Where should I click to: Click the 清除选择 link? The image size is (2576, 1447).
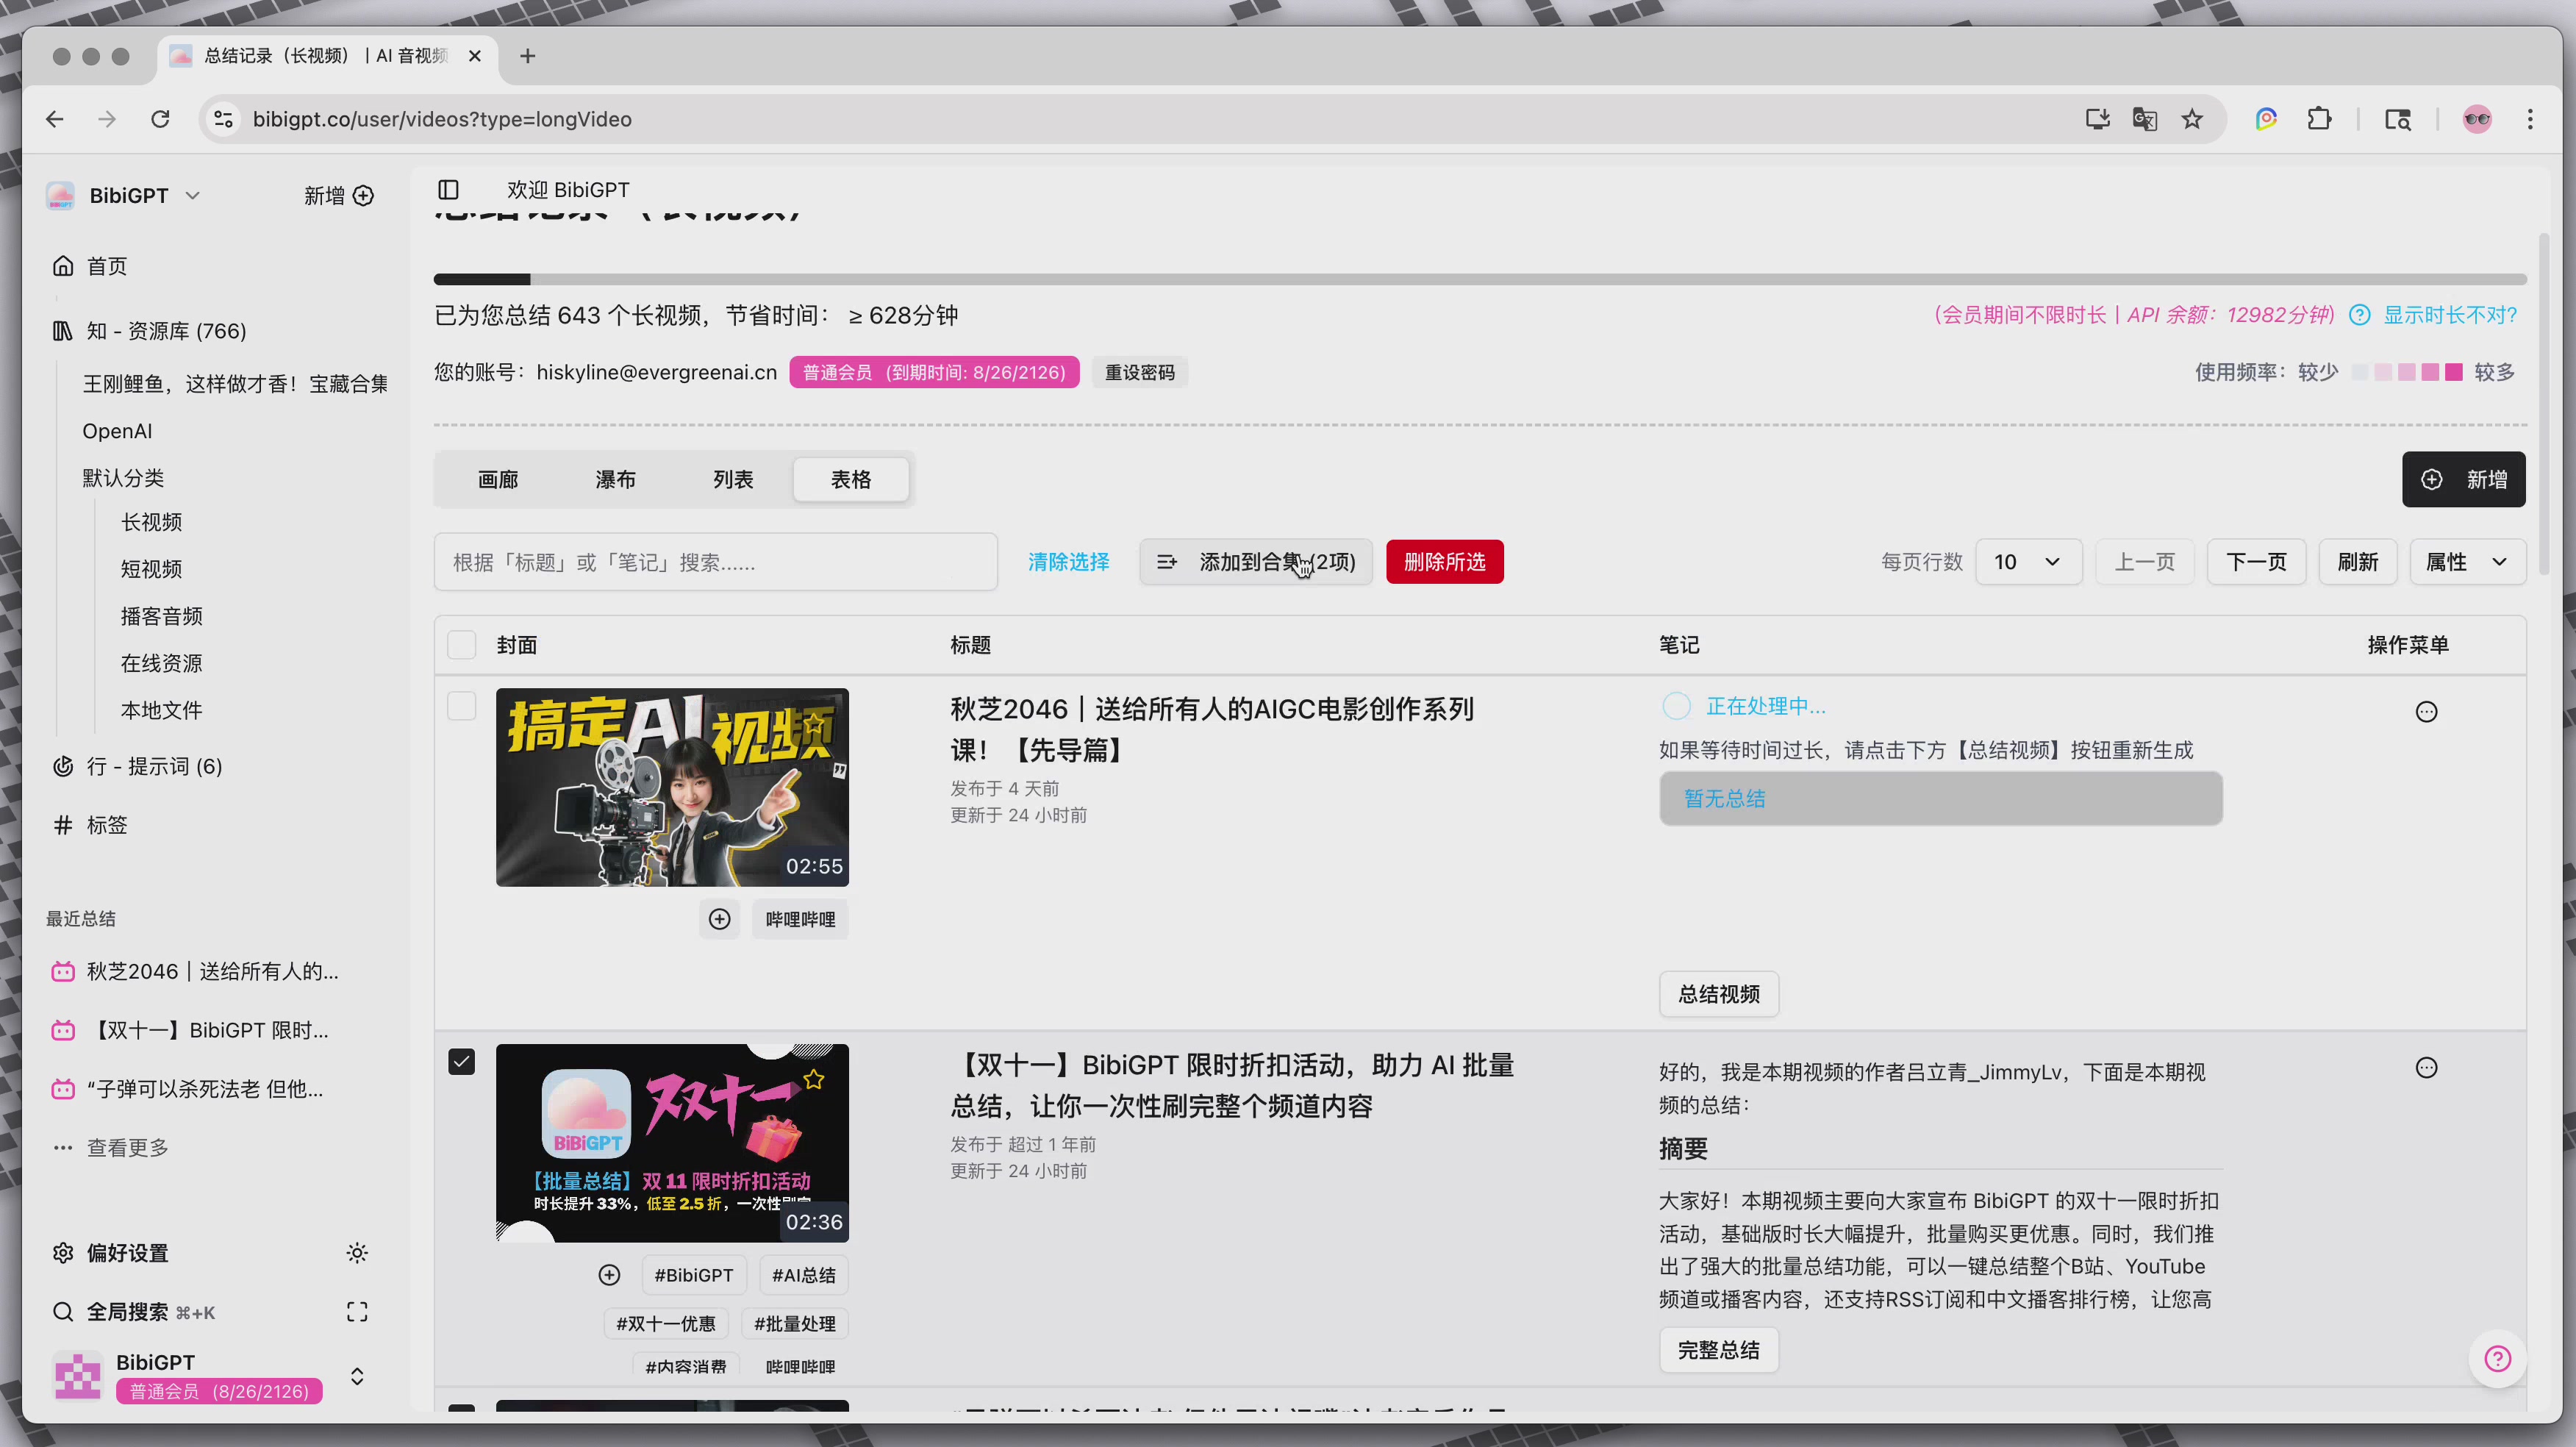[1068, 562]
